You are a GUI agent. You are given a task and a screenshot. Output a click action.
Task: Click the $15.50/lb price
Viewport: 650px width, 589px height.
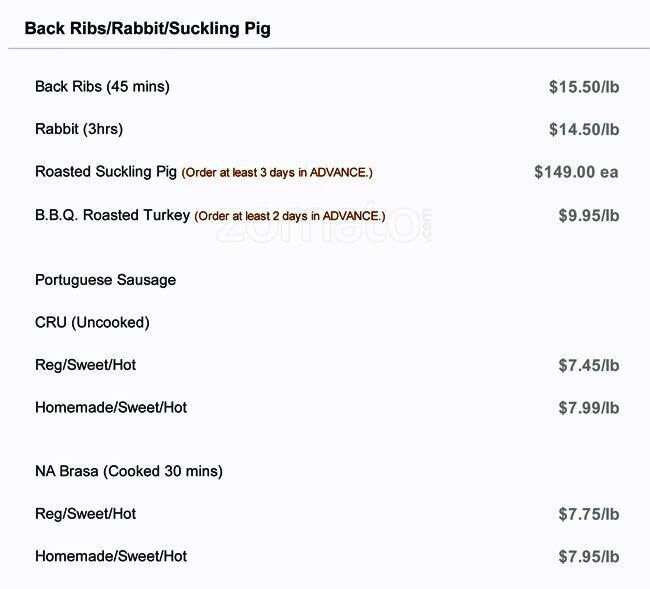point(584,87)
